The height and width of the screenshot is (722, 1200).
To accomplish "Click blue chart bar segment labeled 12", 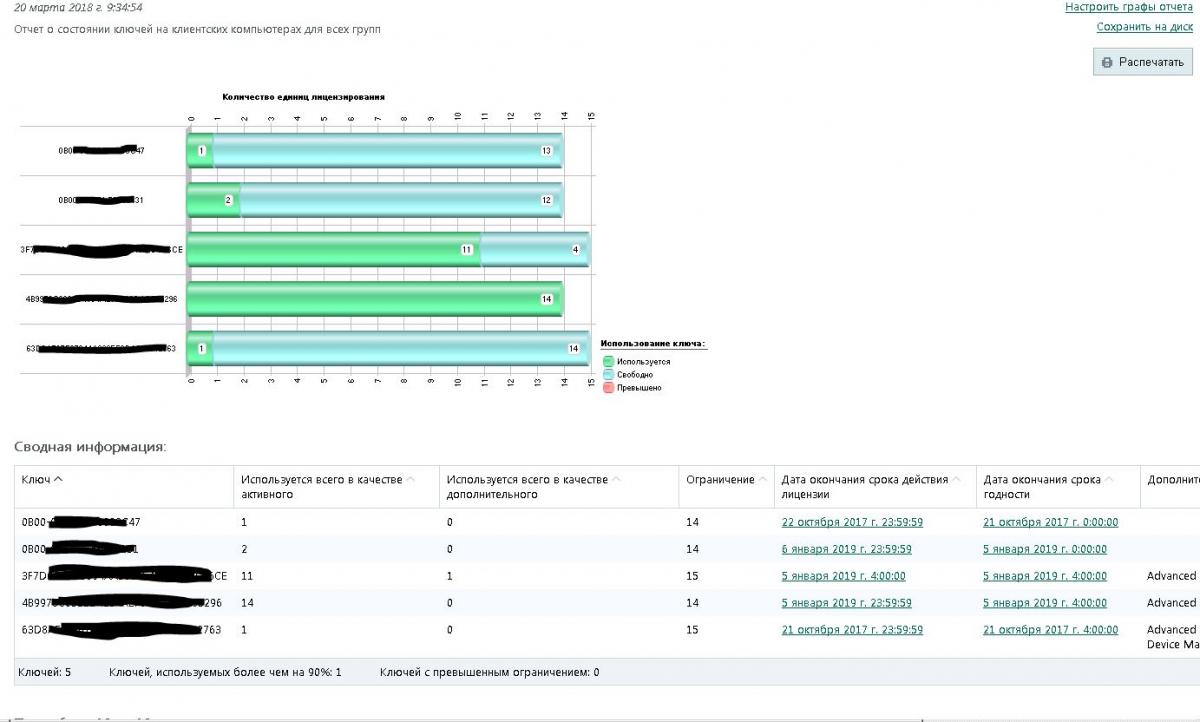I will point(401,200).
